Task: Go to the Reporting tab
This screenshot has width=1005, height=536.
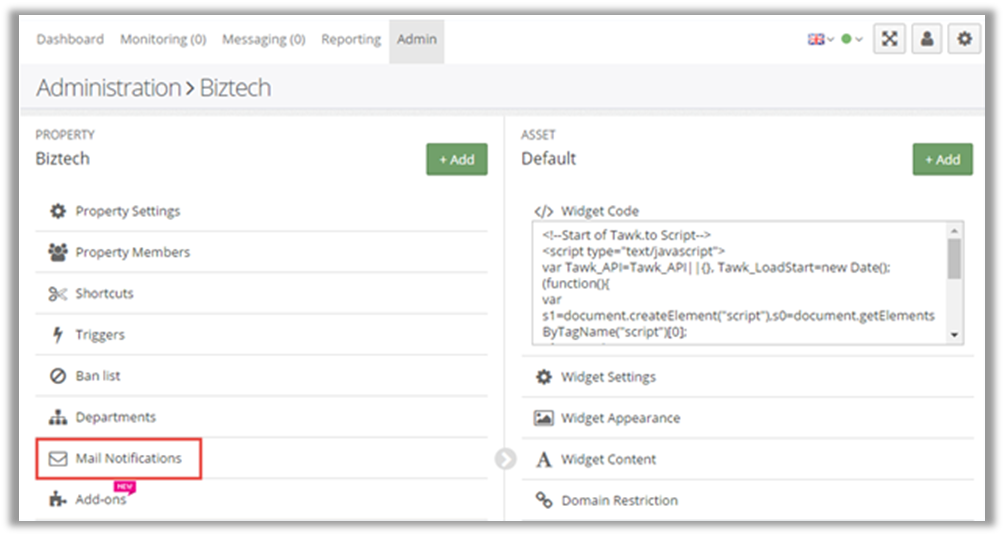Action: (350, 39)
